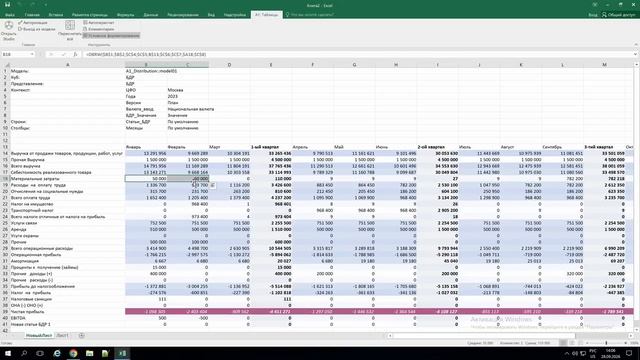Click Выход из модели button
The height and width of the screenshot is (360, 640).
[37, 29]
